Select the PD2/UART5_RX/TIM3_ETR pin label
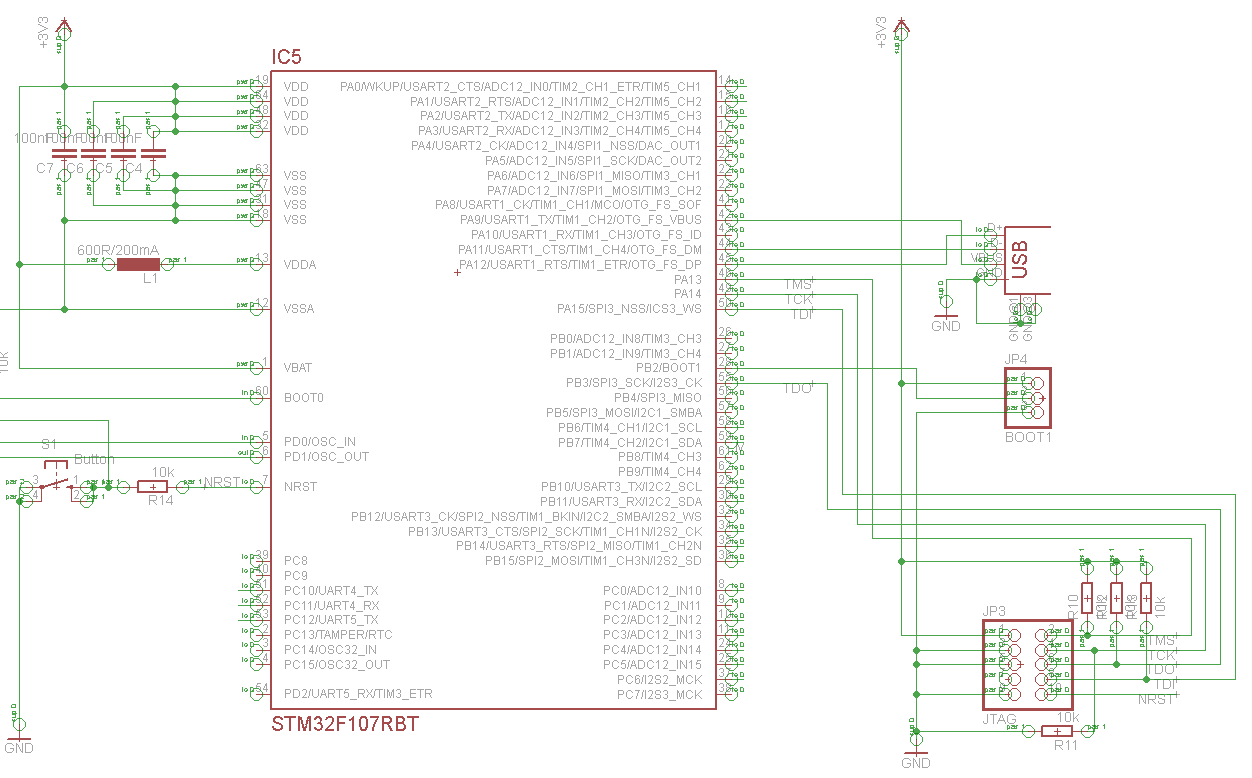 [358, 694]
